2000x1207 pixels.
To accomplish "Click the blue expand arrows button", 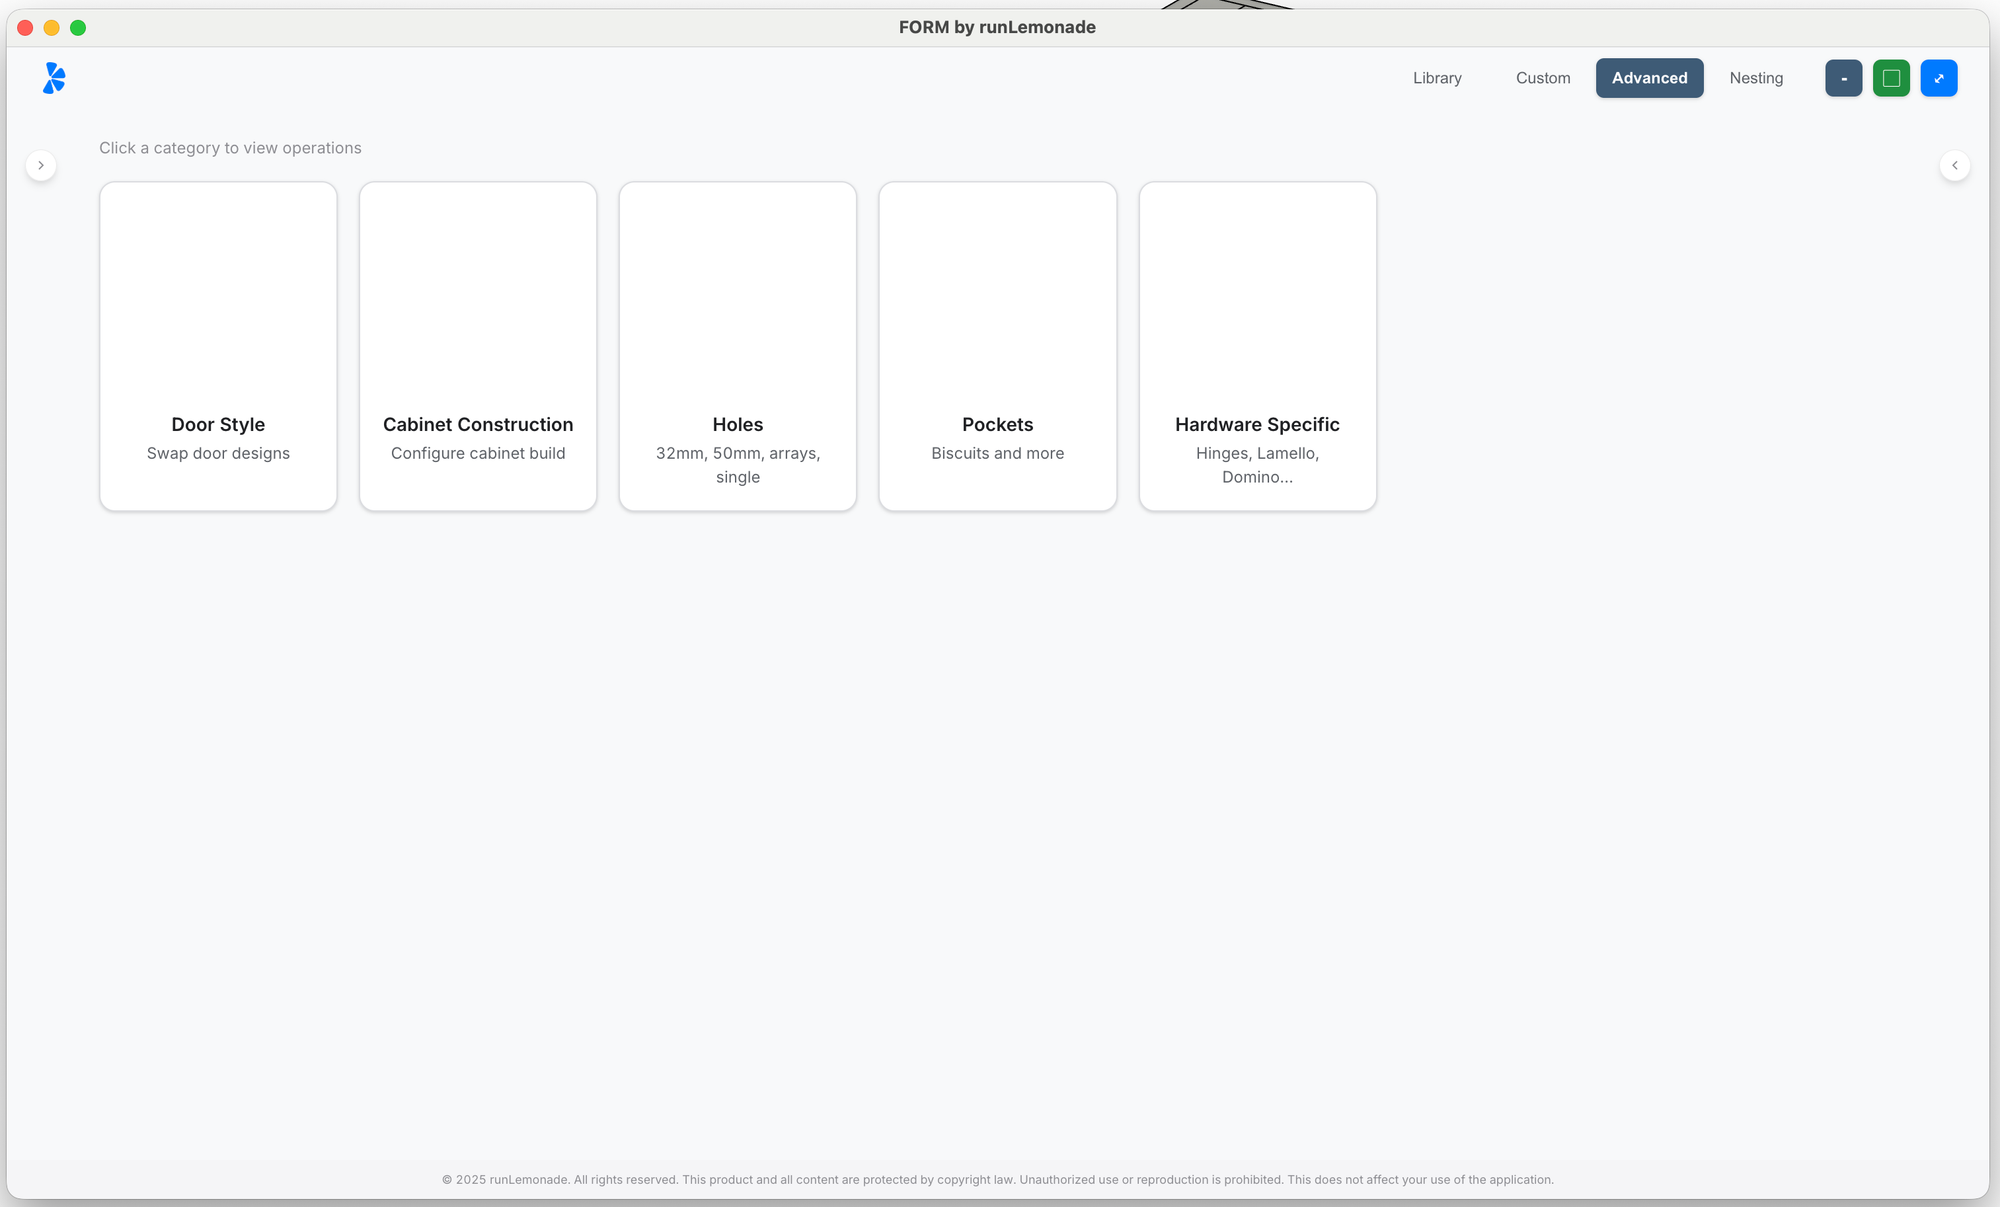I will (1938, 78).
